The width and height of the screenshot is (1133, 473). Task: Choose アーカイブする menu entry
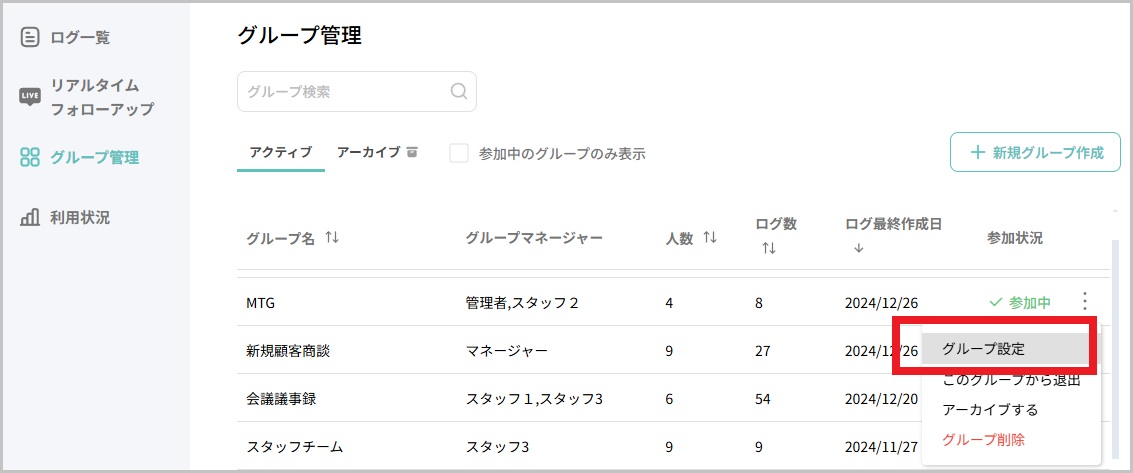(x=990, y=410)
